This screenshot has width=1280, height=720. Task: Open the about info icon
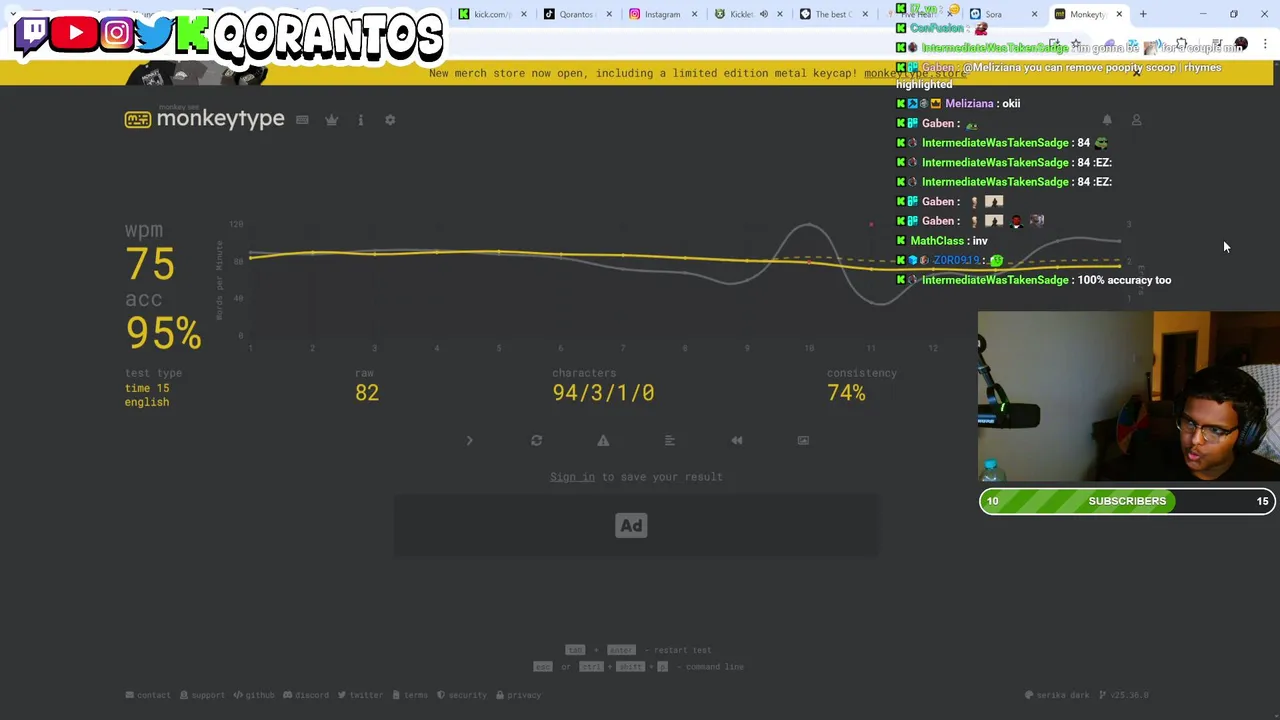[361, 120]
